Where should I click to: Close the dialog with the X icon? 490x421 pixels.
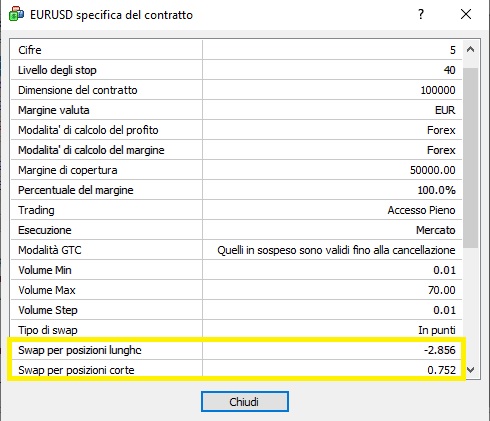[x=466, y=14]
